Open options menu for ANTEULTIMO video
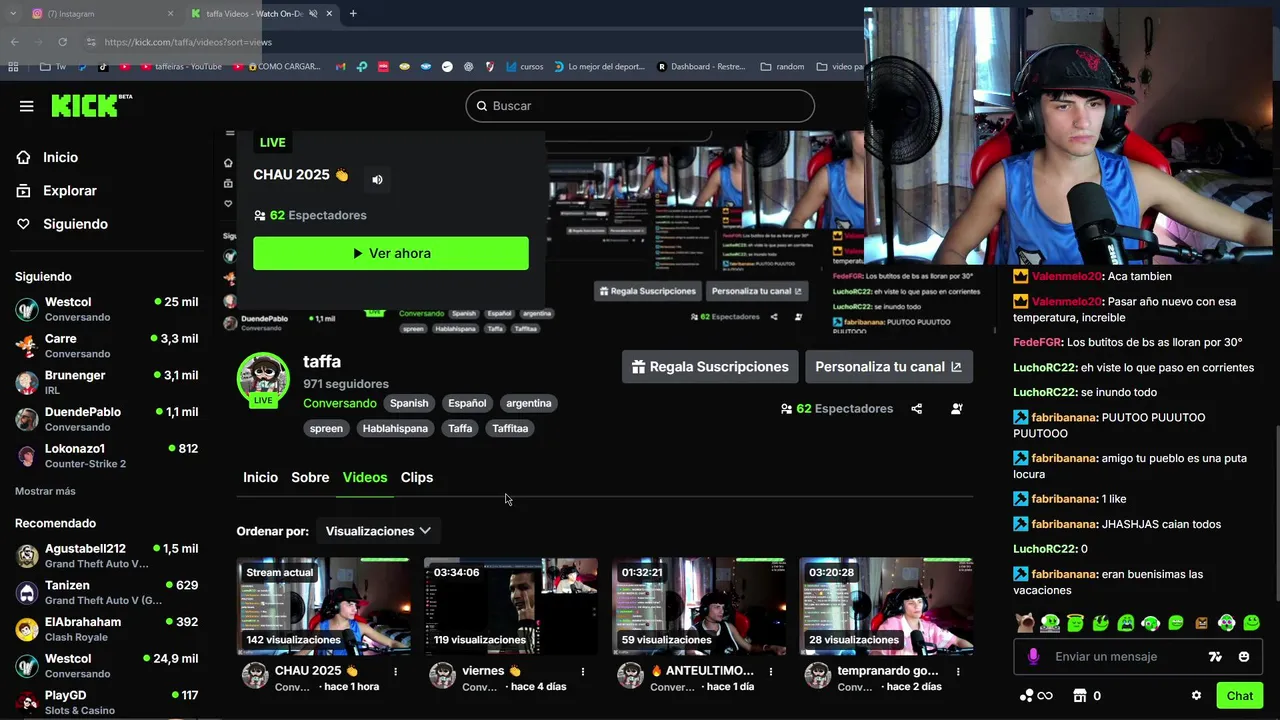This screenshot has height=720, width=1280. (x=771, y=671)
